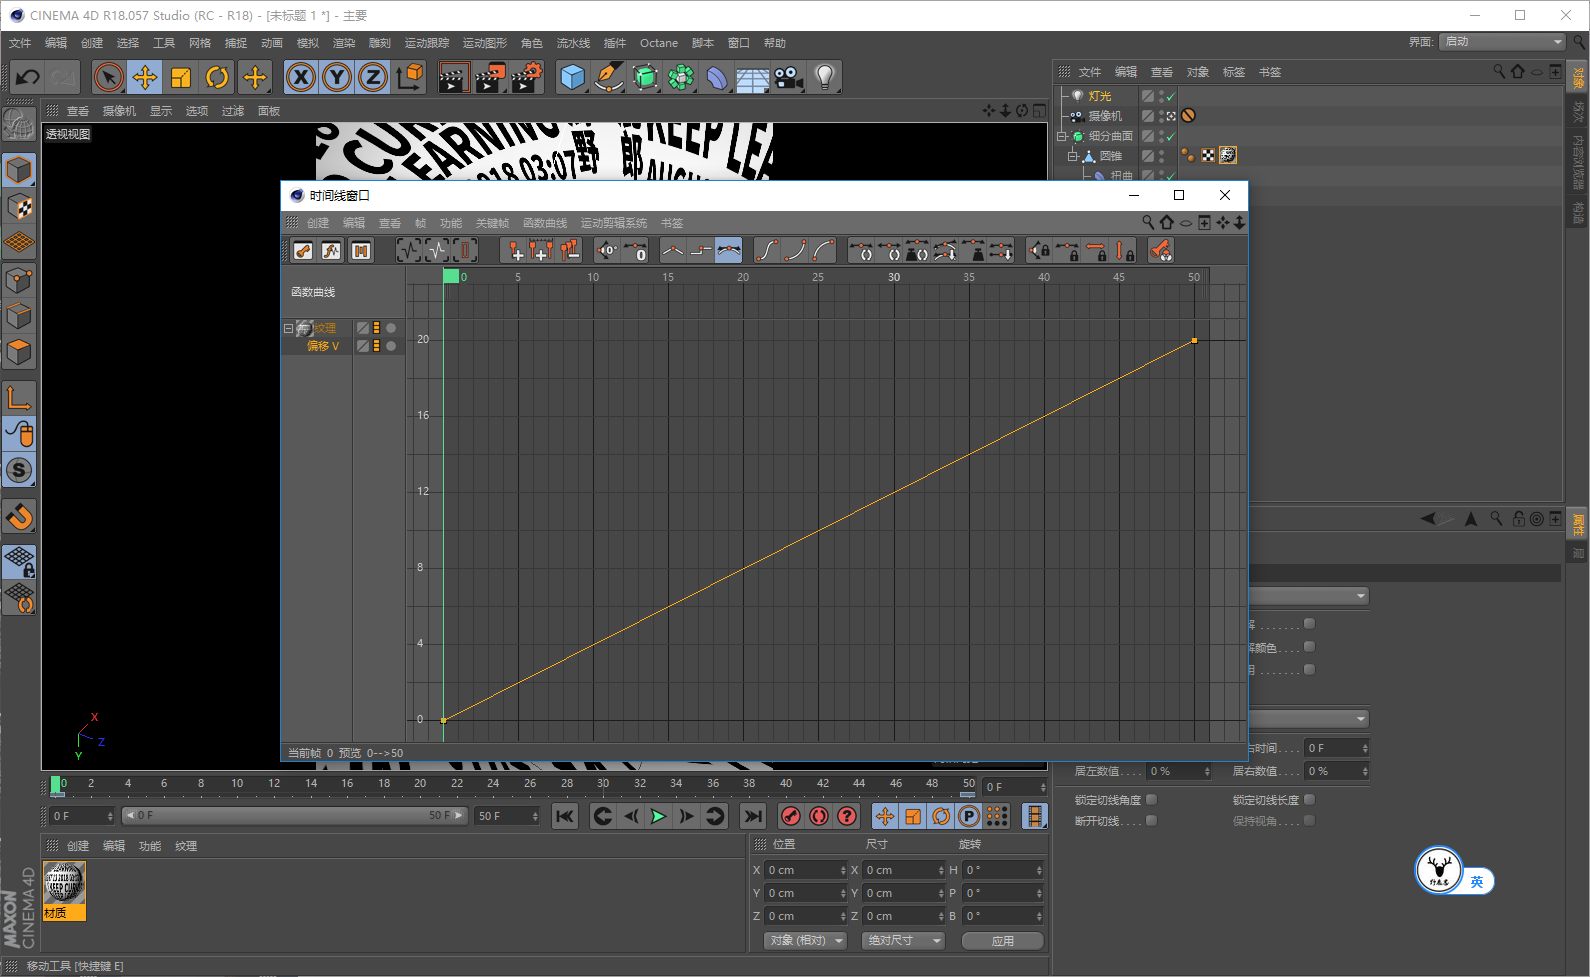Toggle the Z axis lock

tap(373, 77)
